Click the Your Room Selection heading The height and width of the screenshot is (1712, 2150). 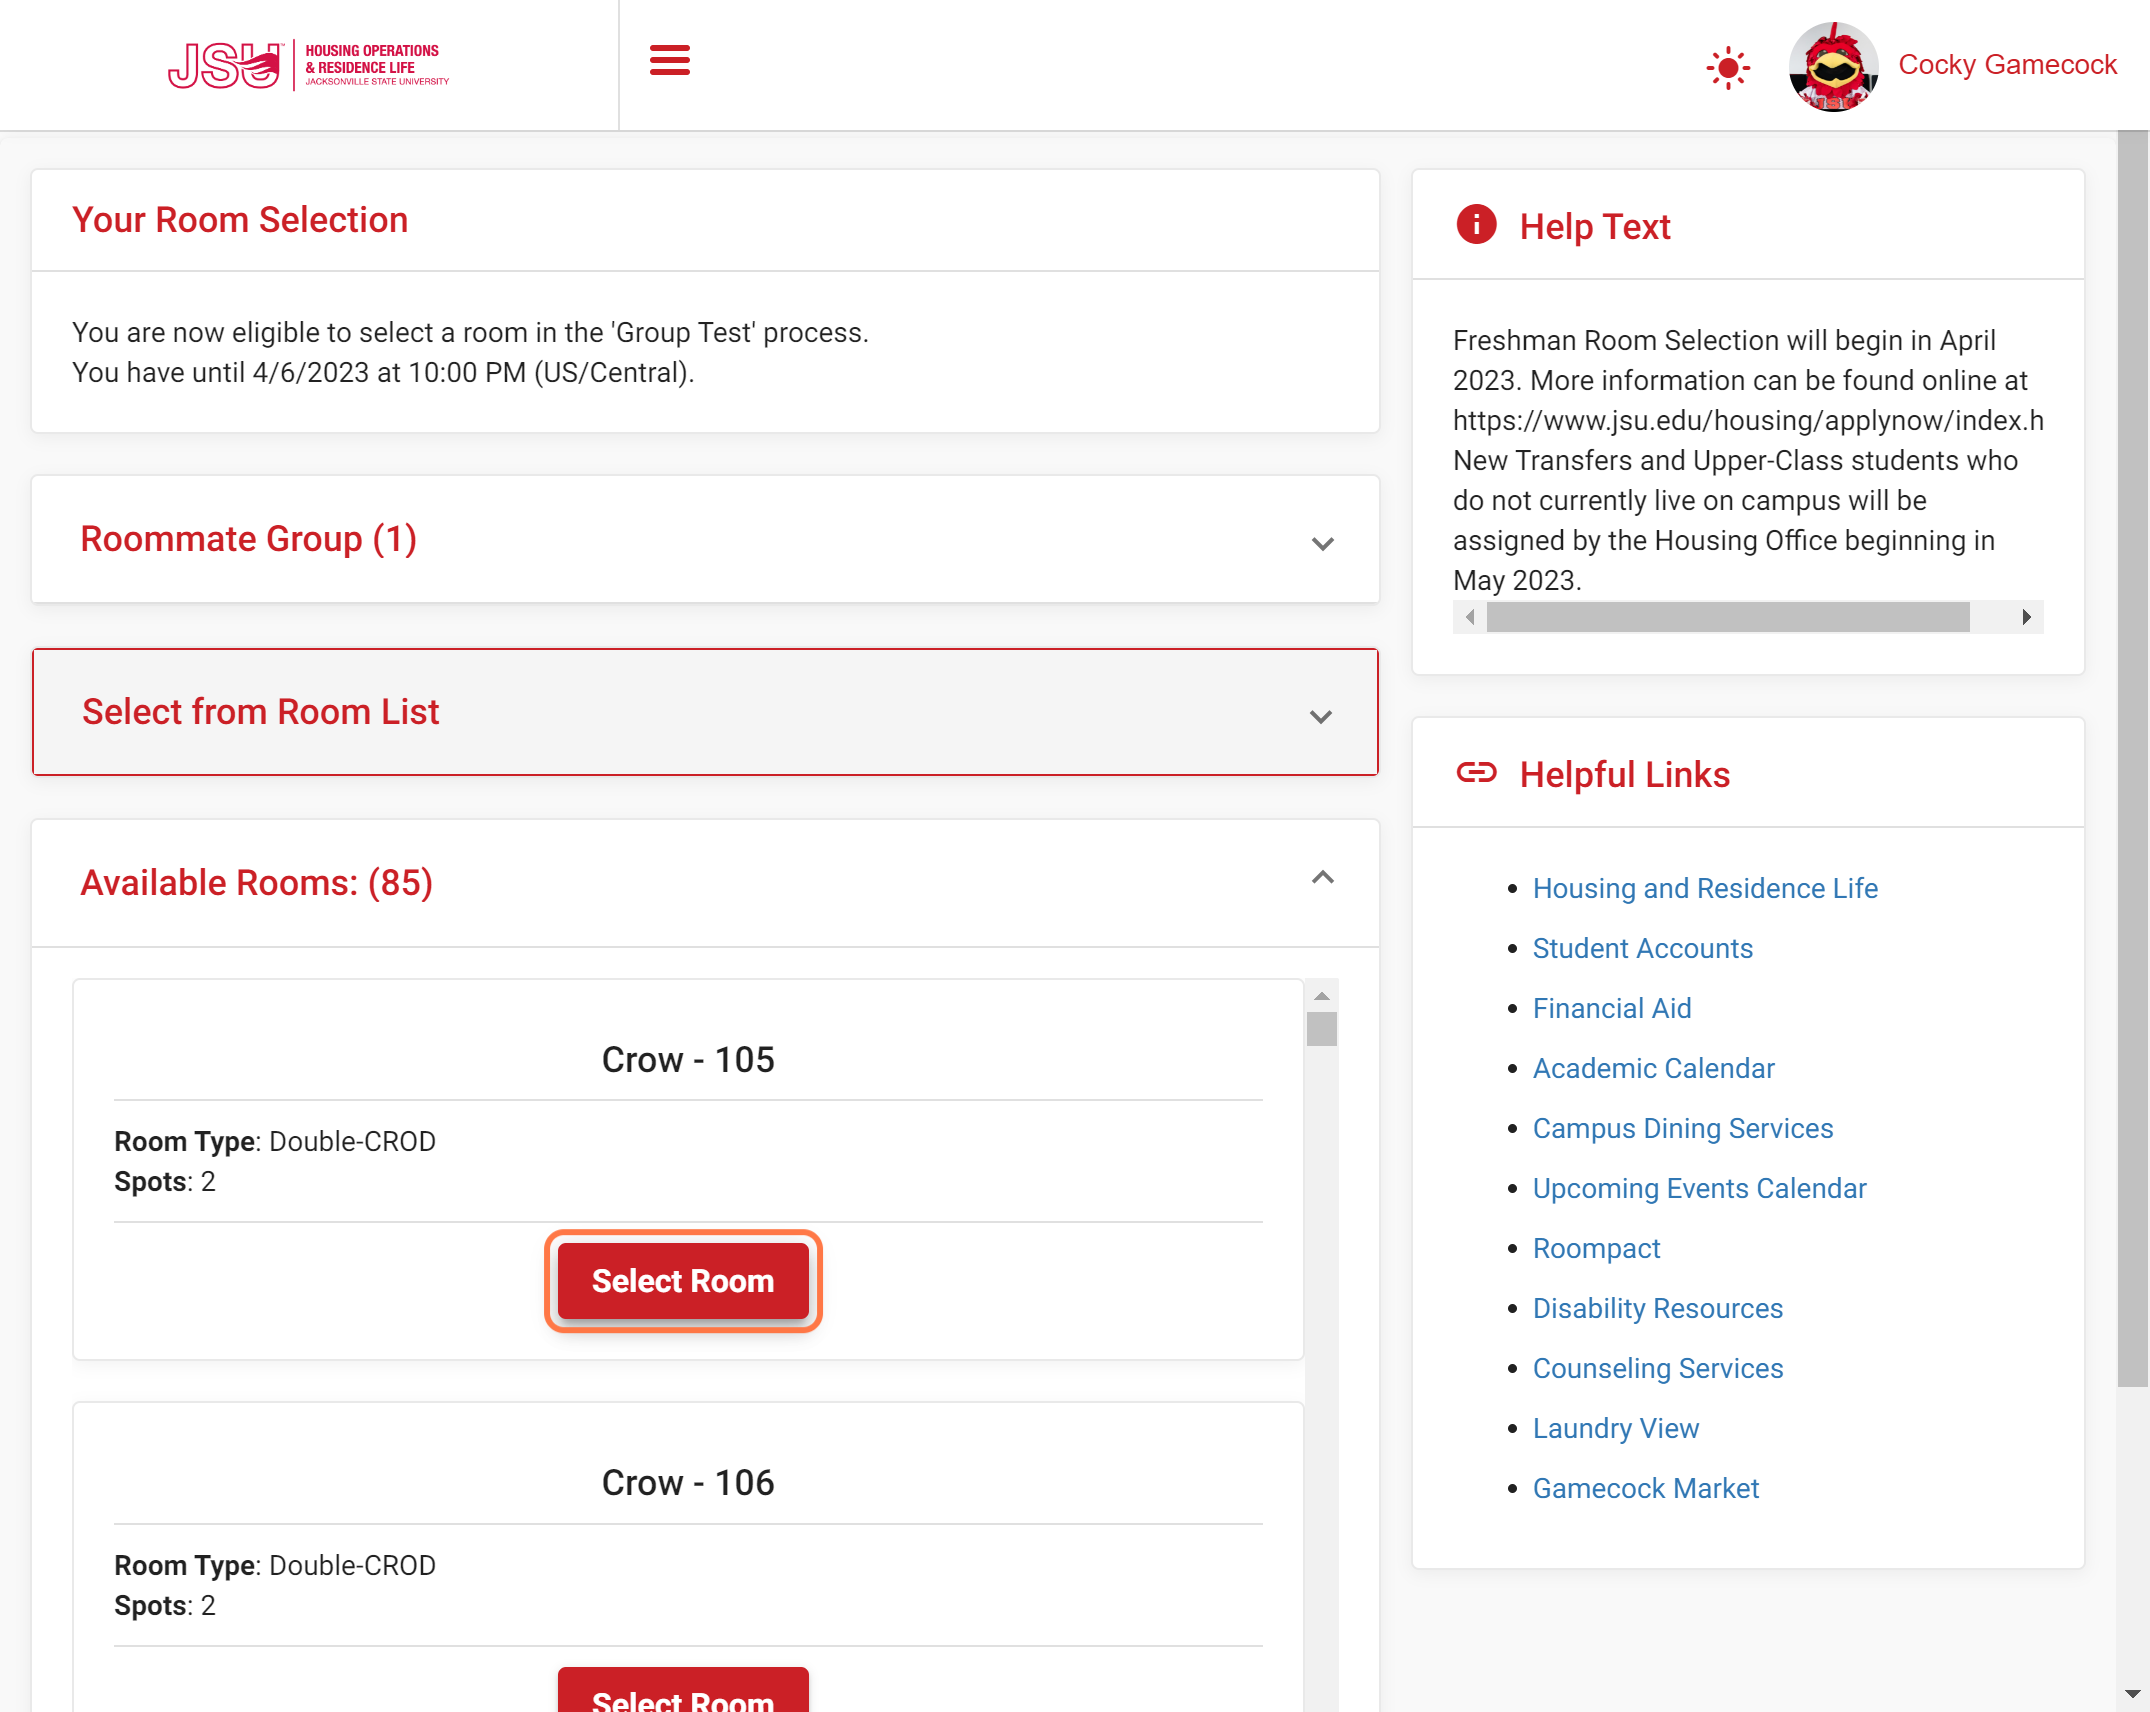tap(240, 220)
